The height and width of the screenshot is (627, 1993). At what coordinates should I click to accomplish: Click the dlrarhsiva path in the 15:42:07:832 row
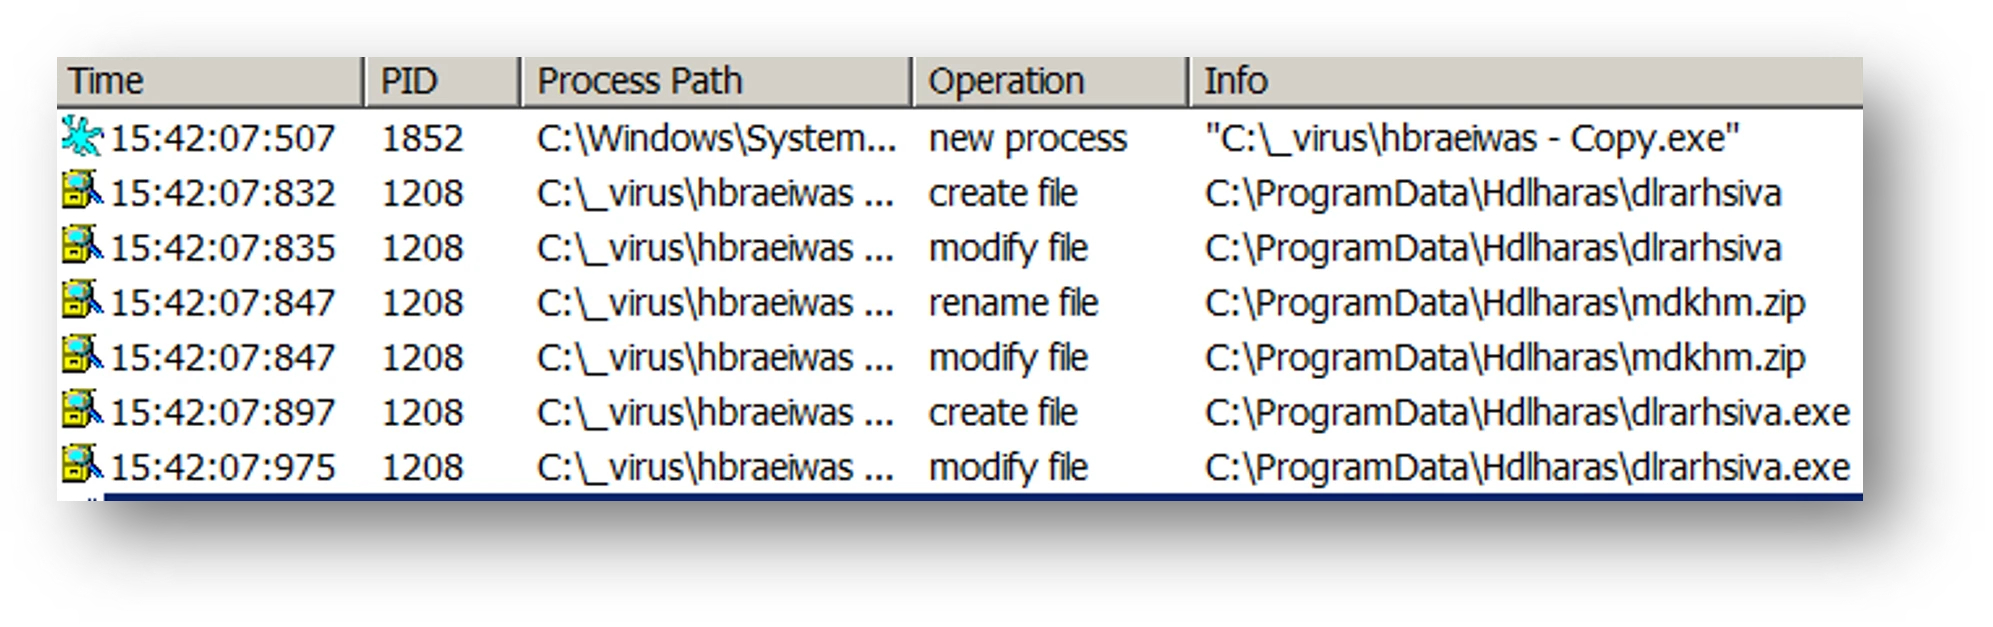click(1493, 193)
